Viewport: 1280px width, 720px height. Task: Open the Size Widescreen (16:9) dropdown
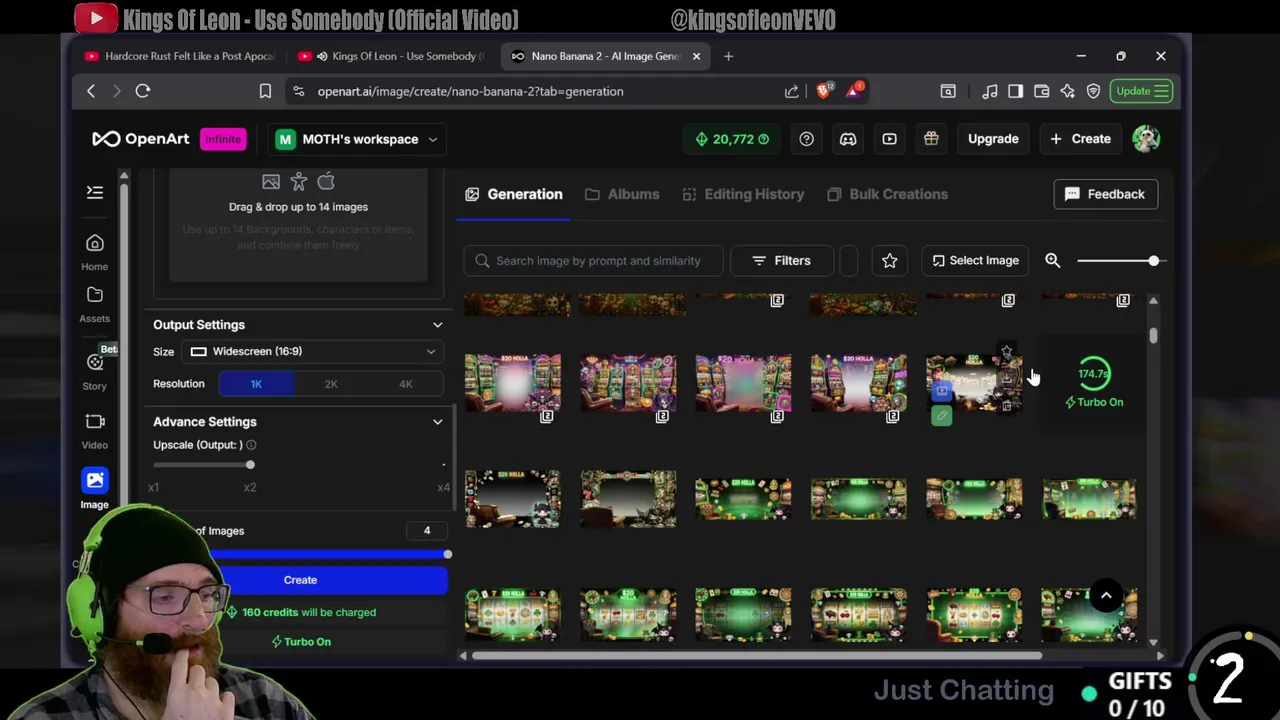point(312,351)
